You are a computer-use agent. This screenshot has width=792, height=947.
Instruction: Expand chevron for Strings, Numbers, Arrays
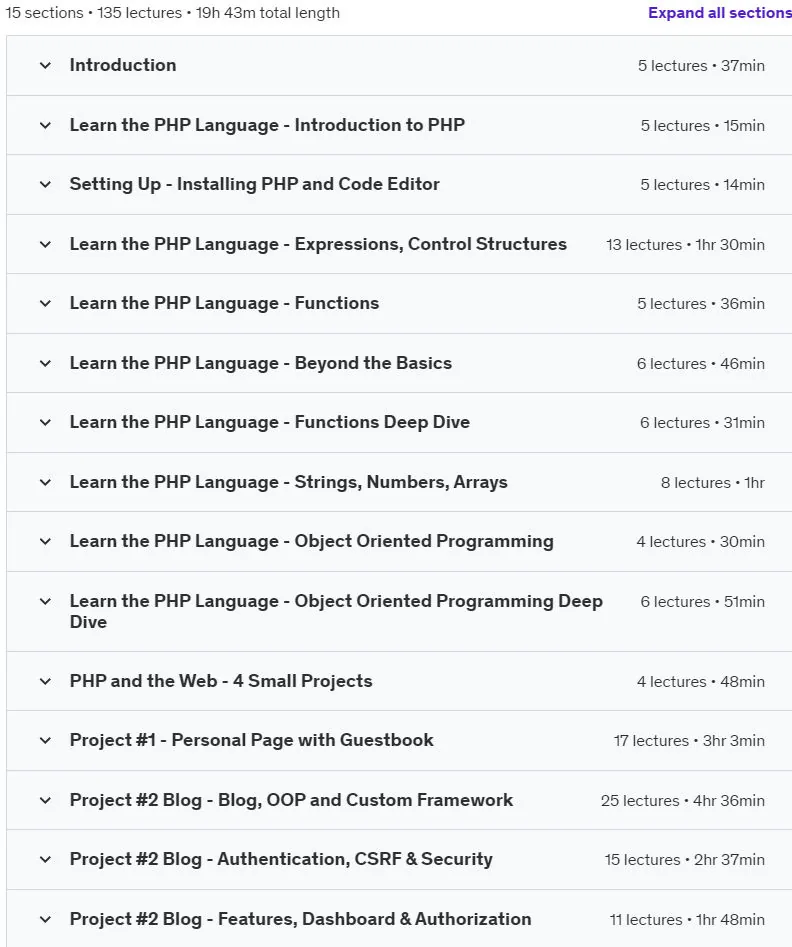click(45, 483)
